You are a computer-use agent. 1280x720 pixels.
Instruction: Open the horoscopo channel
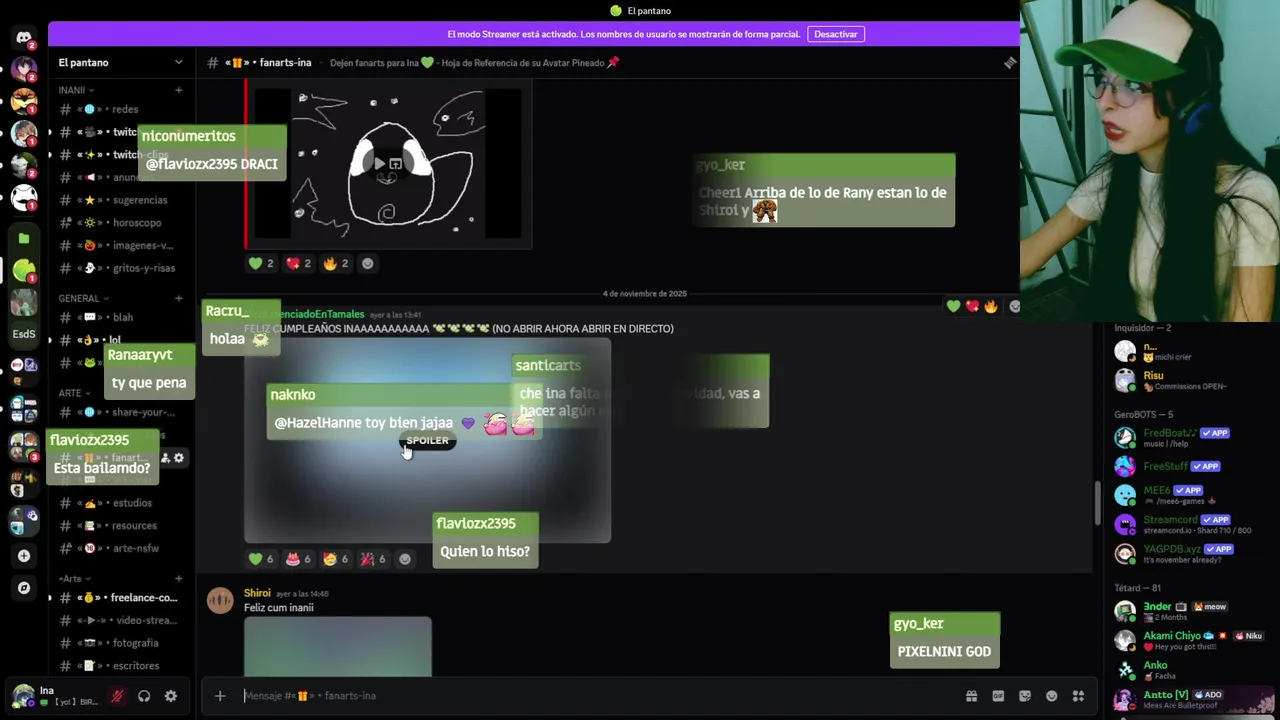pyautogui.click(x=120, y=223)
